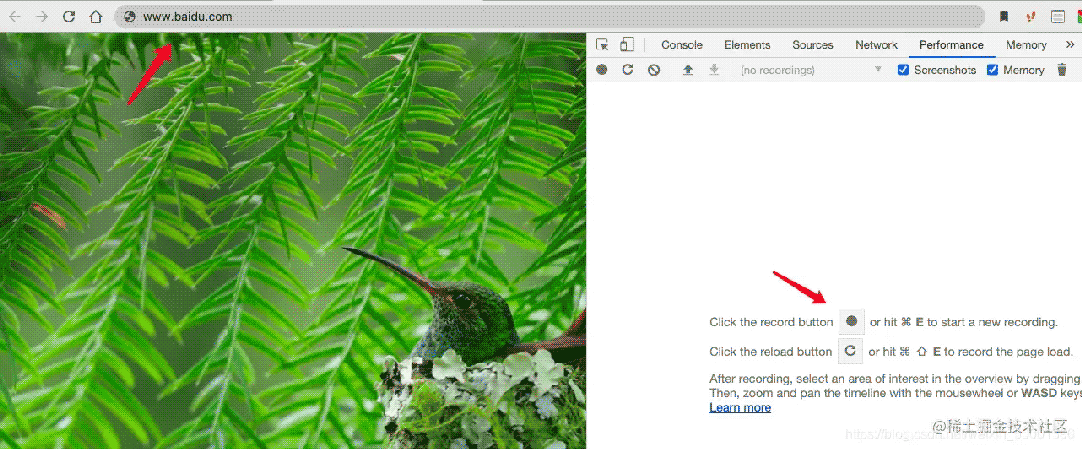Reload the page using the browser refresh icon
1082x449 pixels.
[x=68, y=17]
